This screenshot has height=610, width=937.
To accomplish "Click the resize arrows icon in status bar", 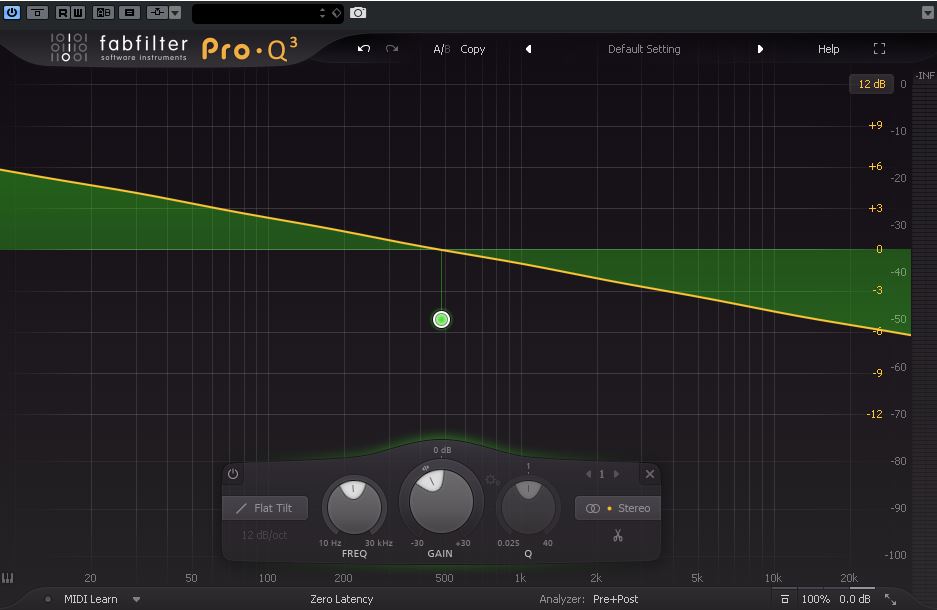I will [x=890, y=599].
